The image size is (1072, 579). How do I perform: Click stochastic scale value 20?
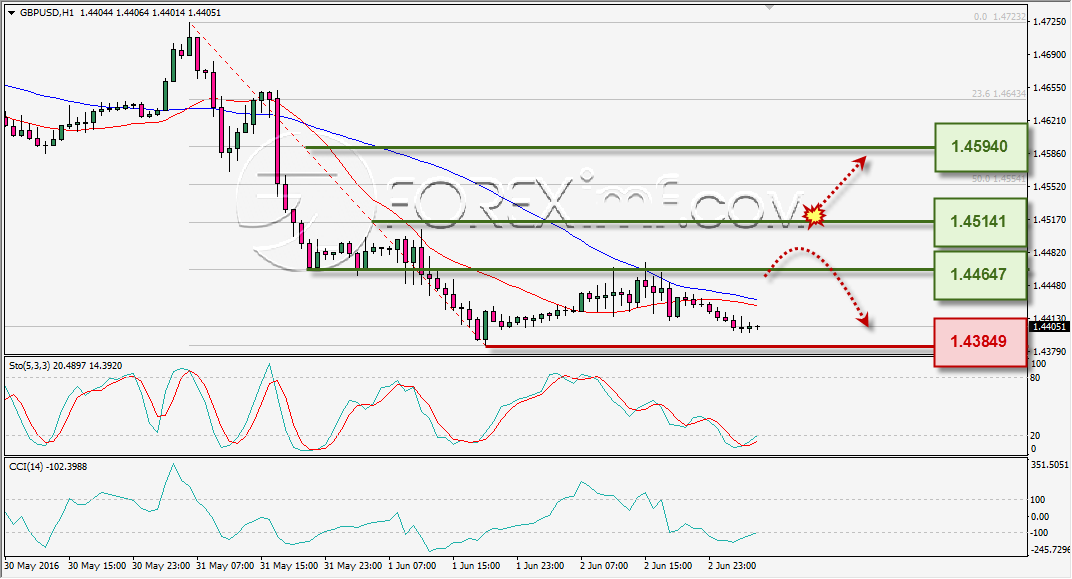(x=1035, y=435)
